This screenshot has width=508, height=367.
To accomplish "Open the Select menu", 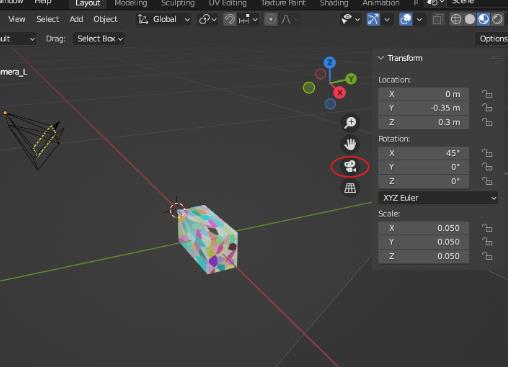I will pos(48,19).
